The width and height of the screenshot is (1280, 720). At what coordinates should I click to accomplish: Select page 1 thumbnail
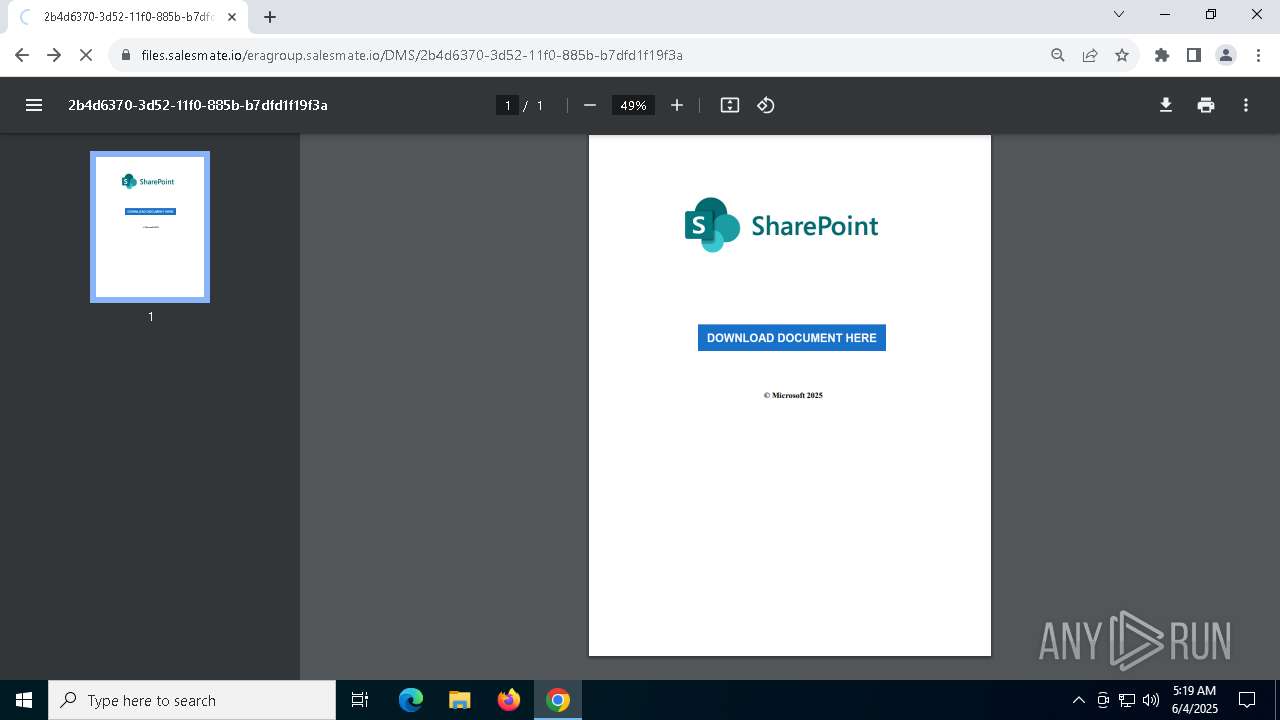[x=150, y=227]
